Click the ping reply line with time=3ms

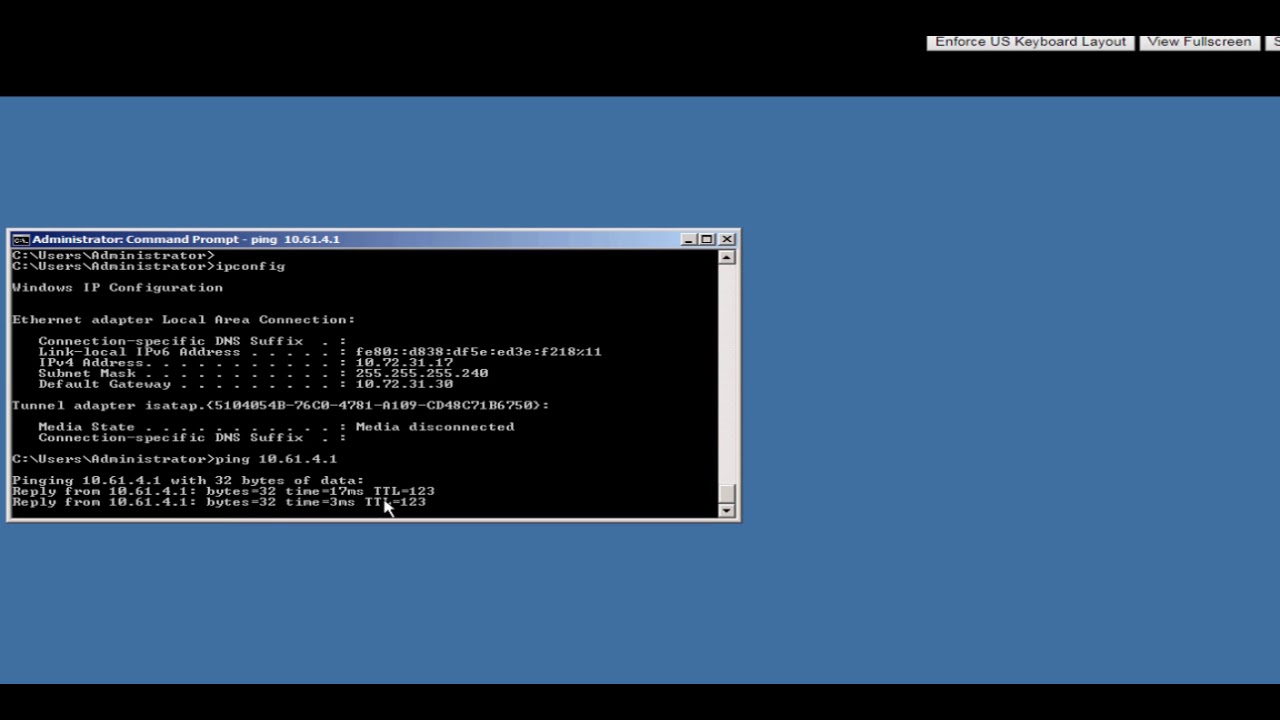219,502
